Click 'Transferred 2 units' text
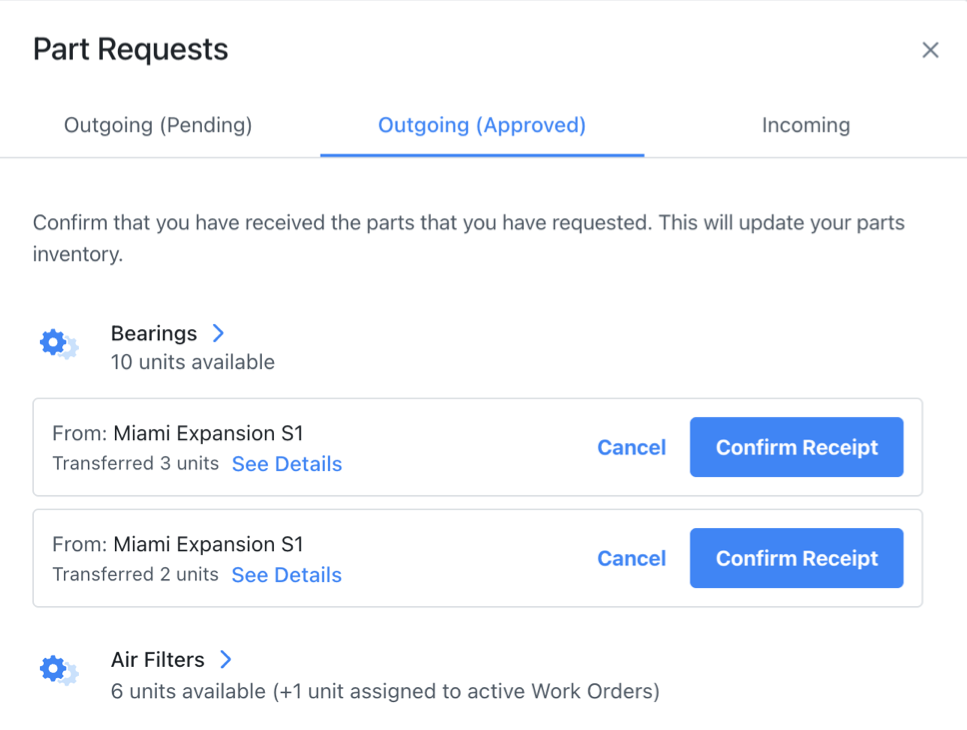The height and width of the screenshot is (730, 967). click(136, 574)
